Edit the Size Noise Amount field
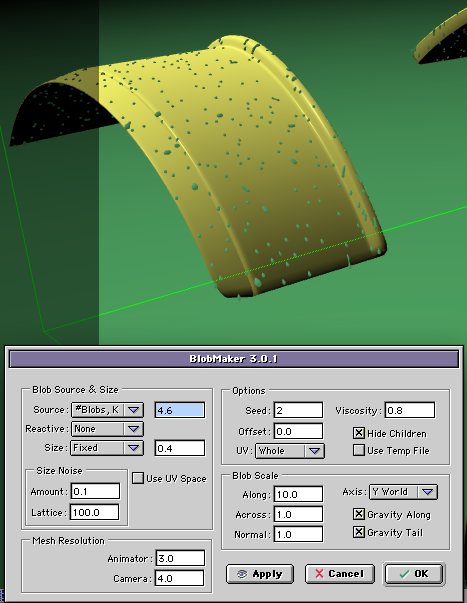This screenshot has height=603, width=467. [95, 491]
